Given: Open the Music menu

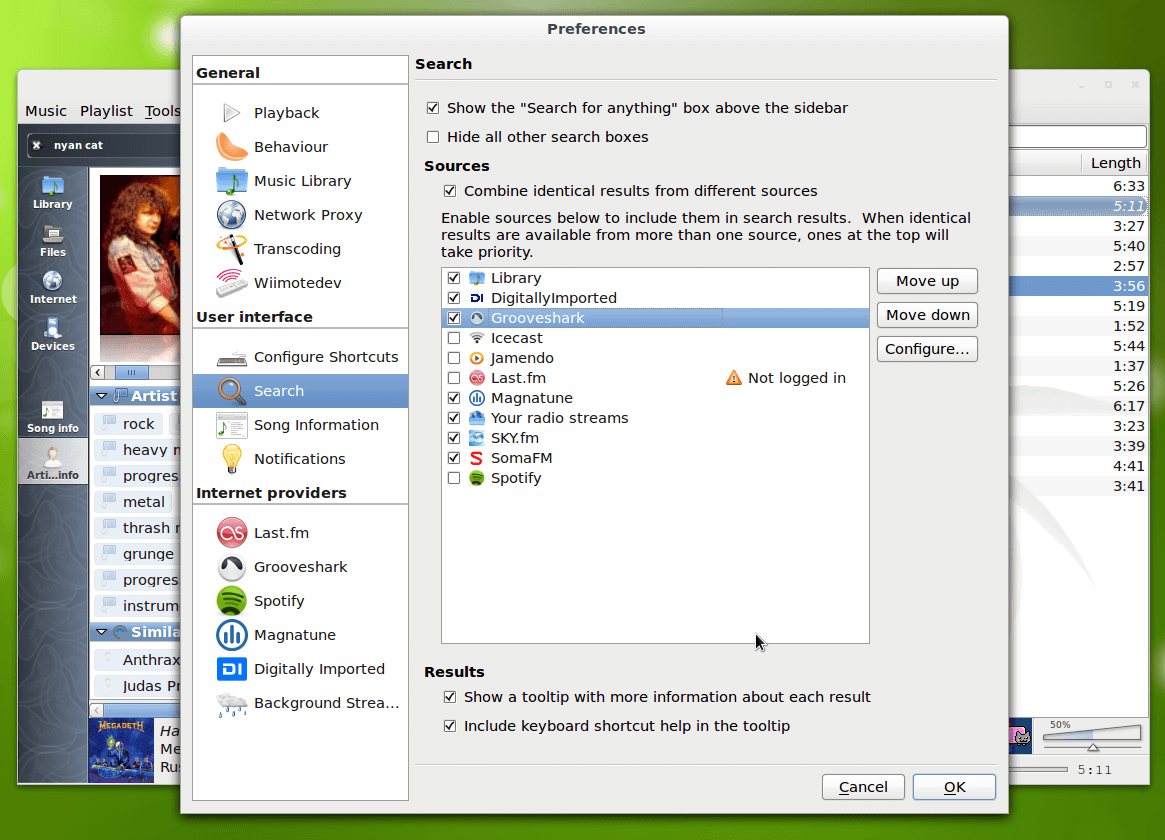Looking at the screenshot, I should (x=45, y=110).
